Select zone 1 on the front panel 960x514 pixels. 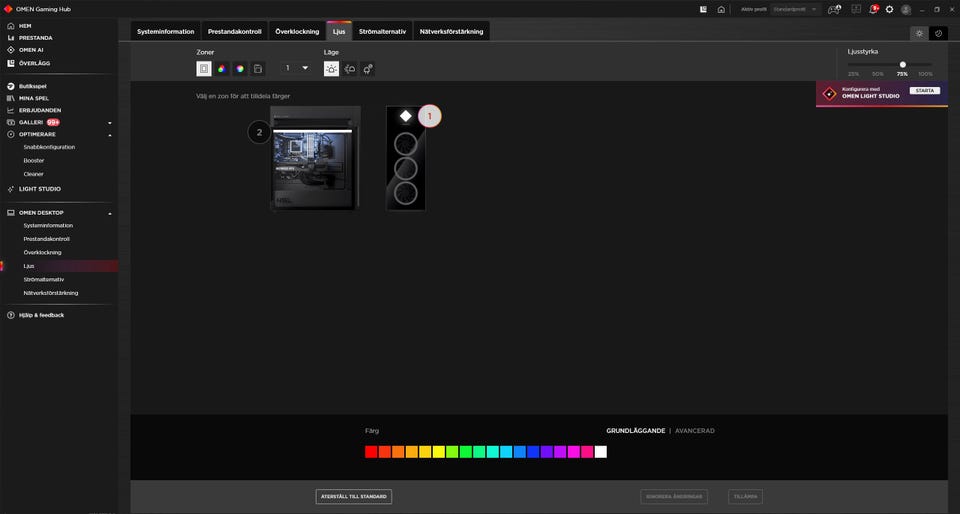[x=429, y=116]
